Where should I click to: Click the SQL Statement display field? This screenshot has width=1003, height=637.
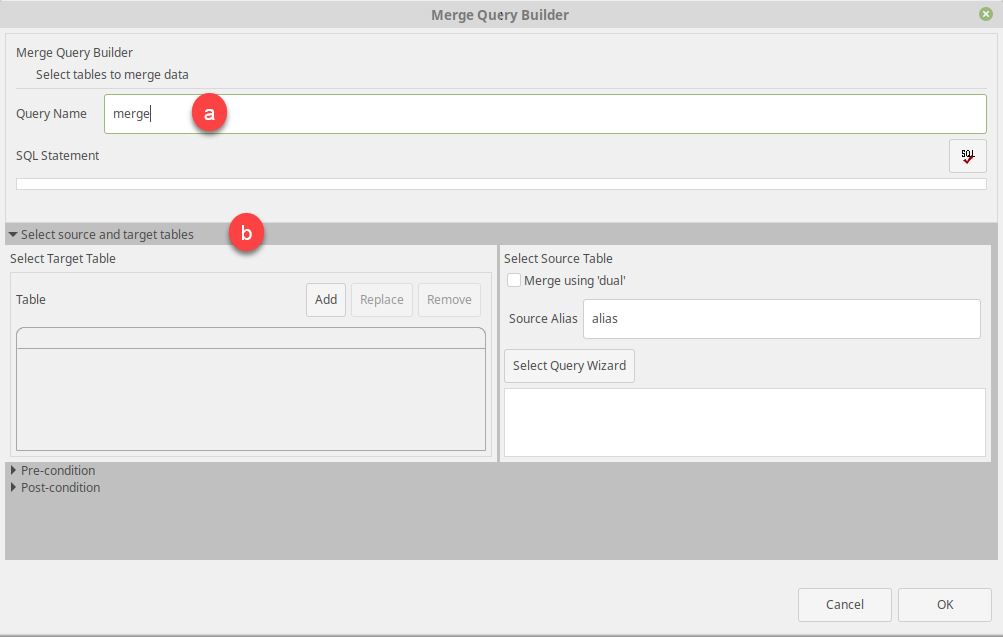point(500,184)
